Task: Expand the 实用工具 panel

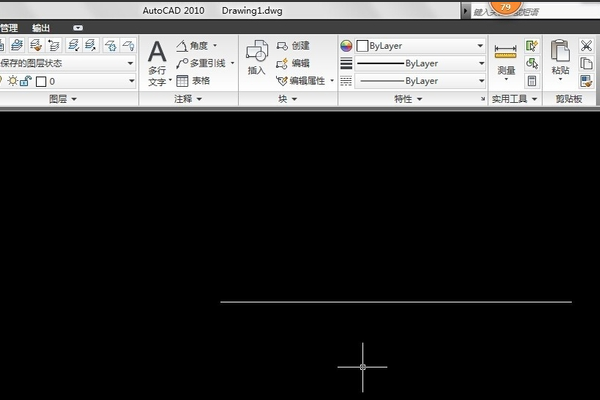Action: [x=515, y=99]
